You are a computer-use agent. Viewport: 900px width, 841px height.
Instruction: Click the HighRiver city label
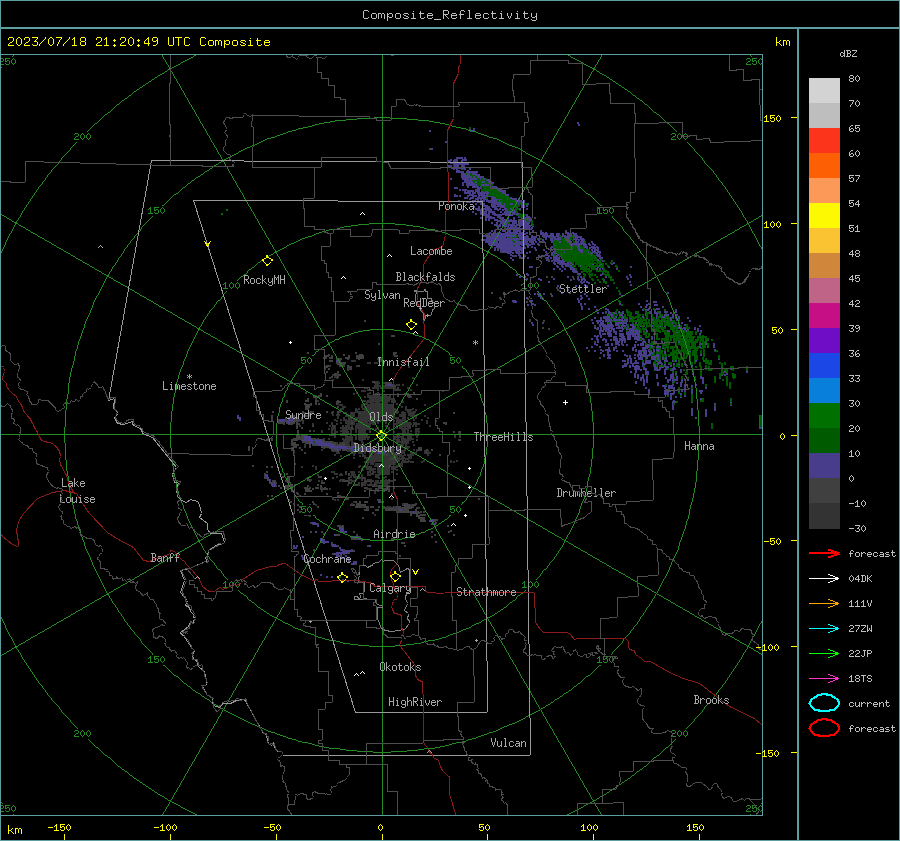point(415,702)
